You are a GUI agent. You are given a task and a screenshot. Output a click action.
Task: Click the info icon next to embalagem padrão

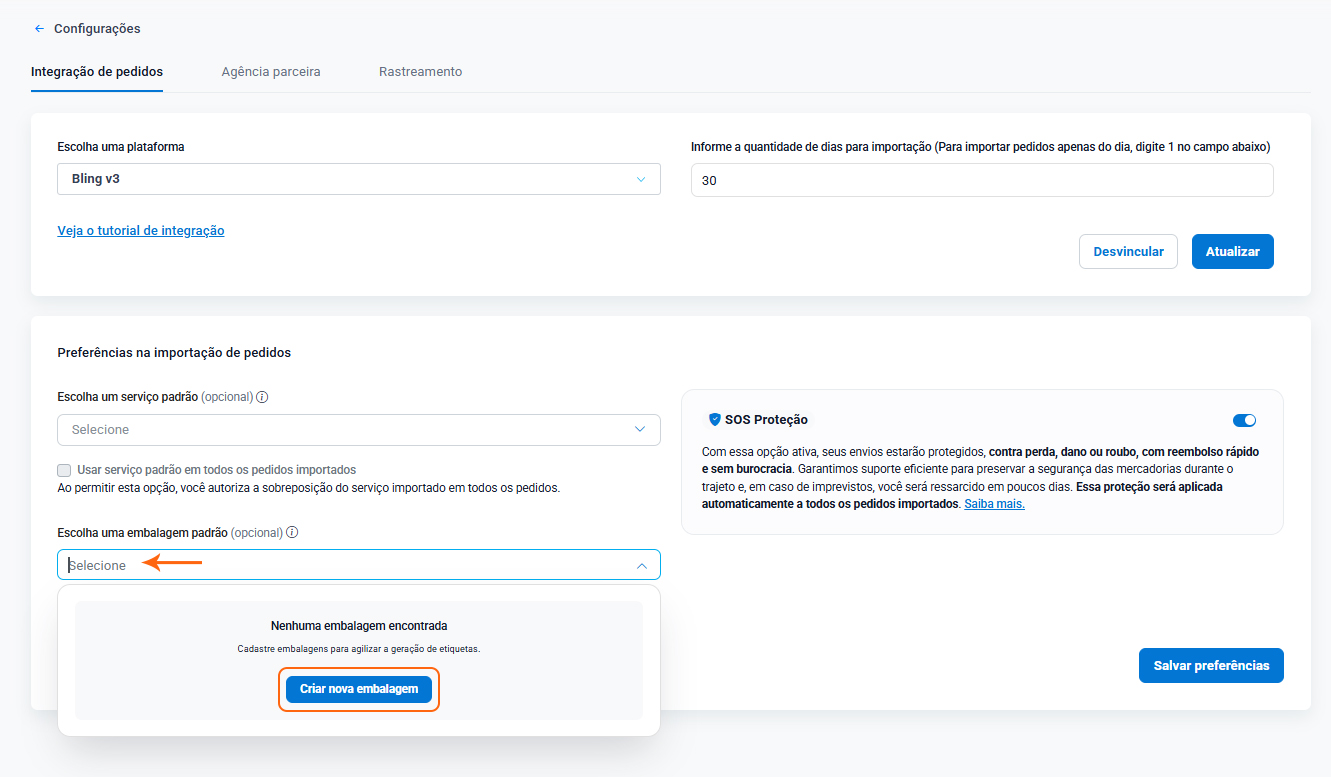[x=292, y=533]
